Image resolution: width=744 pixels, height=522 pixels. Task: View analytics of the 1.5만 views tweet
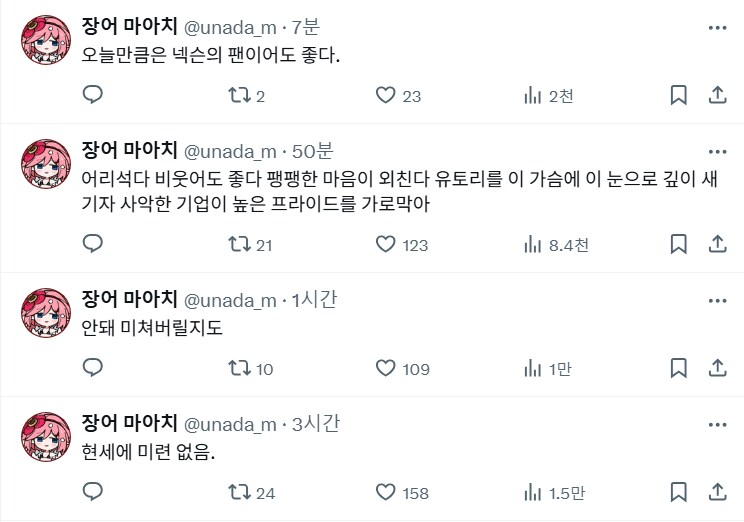coord(533,492)
